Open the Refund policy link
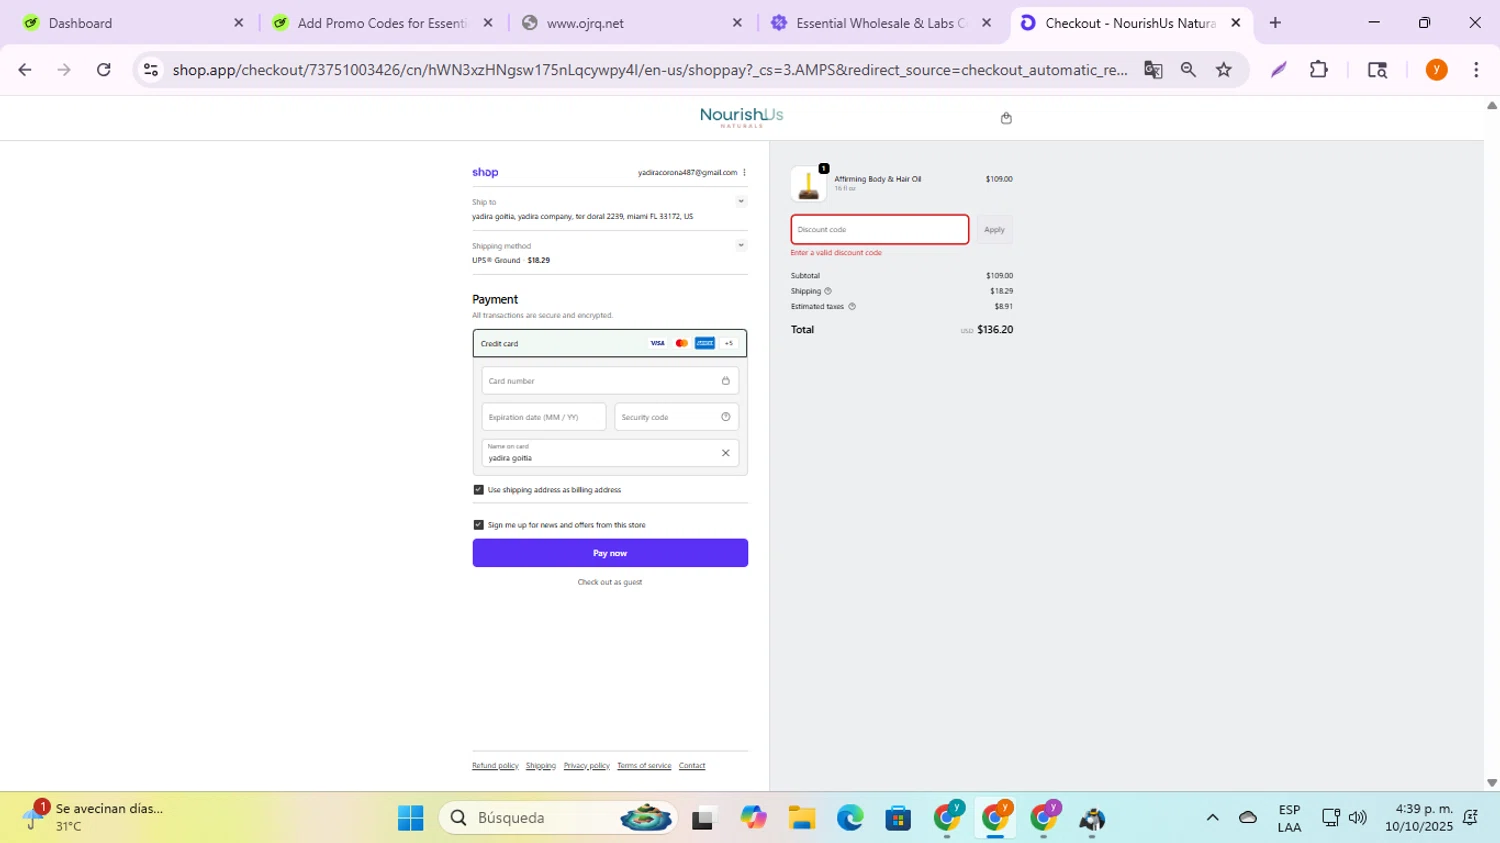This screenshot has height=843, width=1500. 495,766
